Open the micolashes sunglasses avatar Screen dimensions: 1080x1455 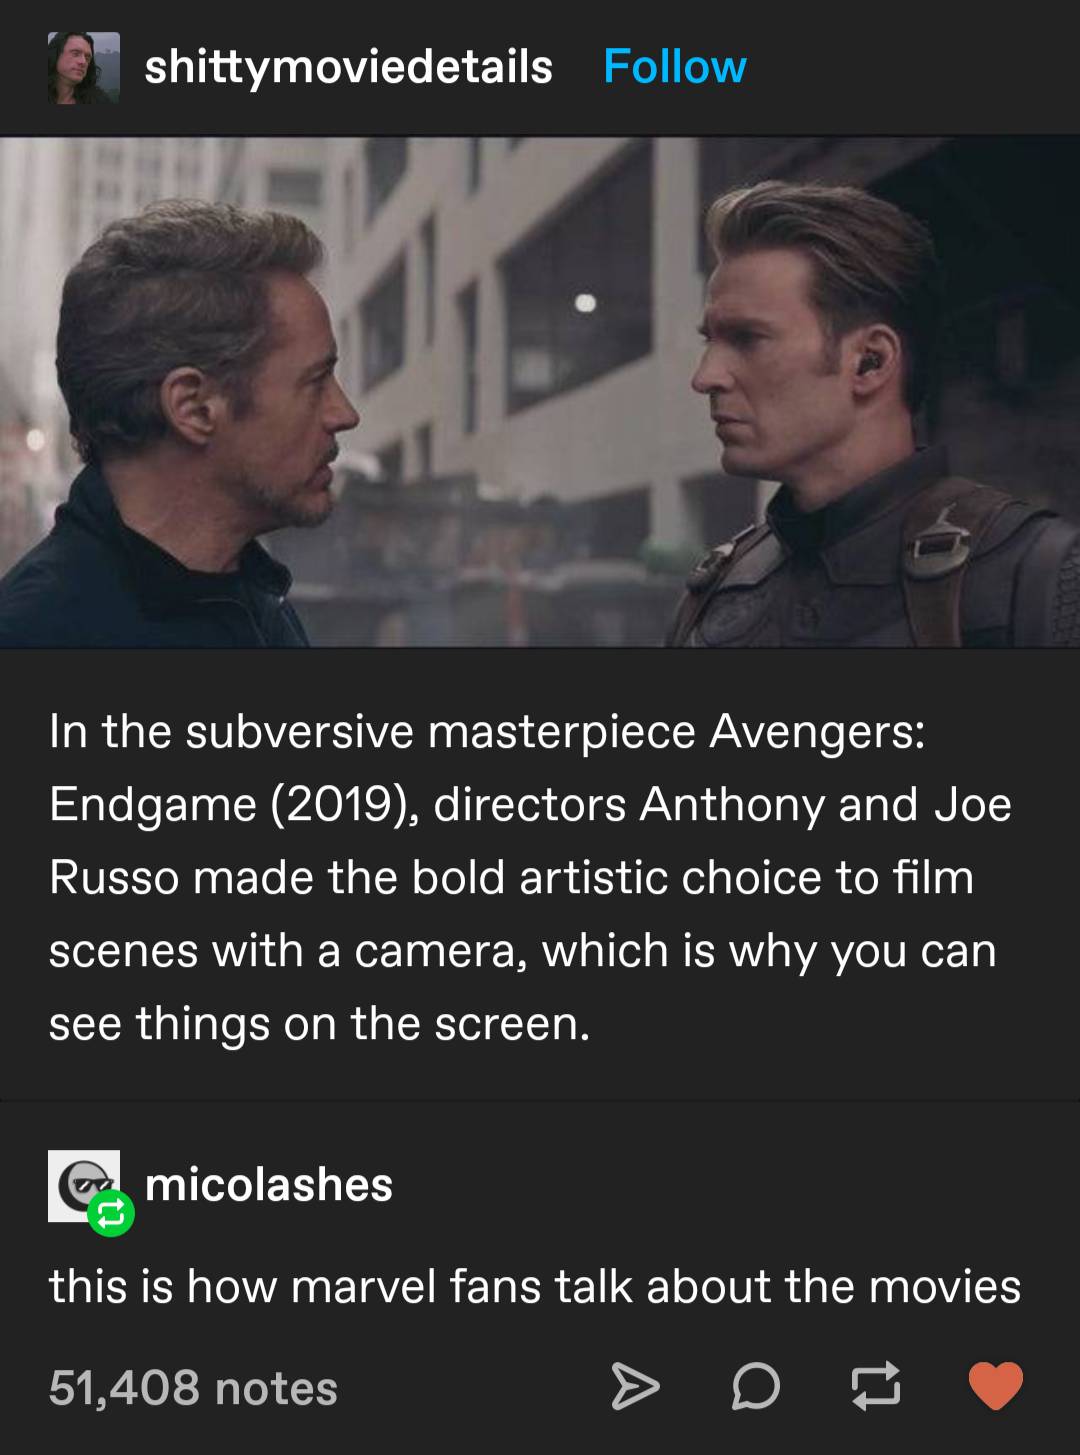coord(84,1185)
